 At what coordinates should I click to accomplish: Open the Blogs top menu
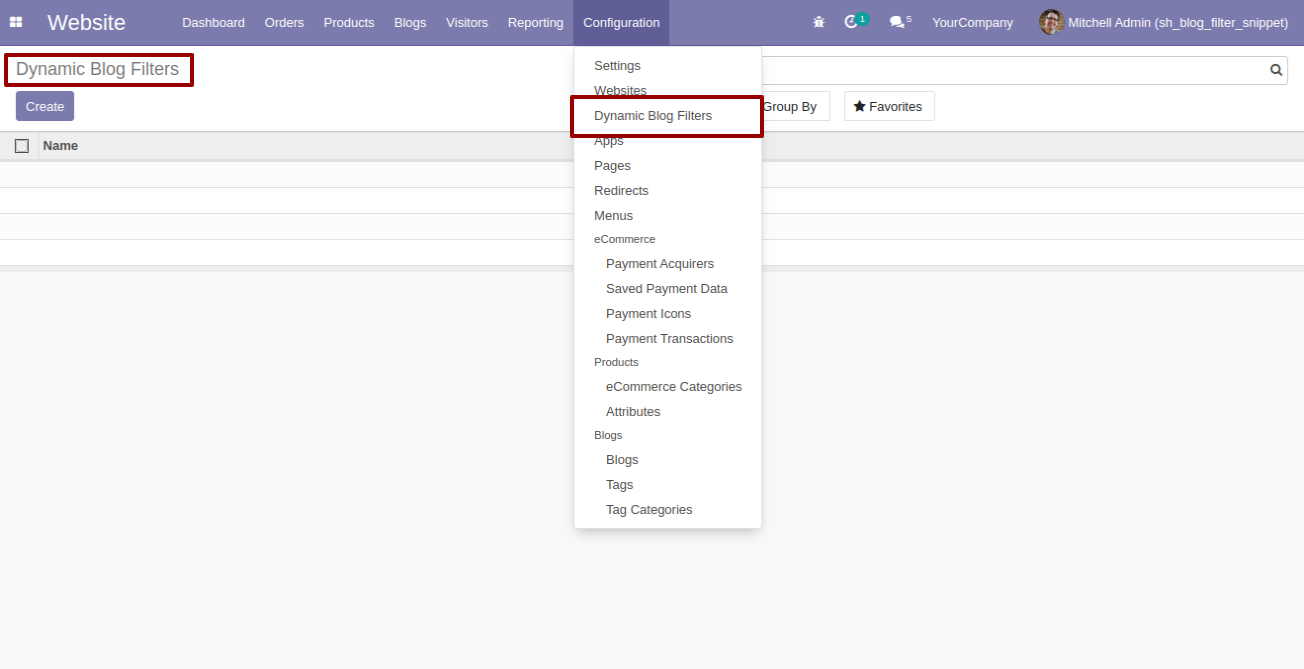(x=410, y=22)
